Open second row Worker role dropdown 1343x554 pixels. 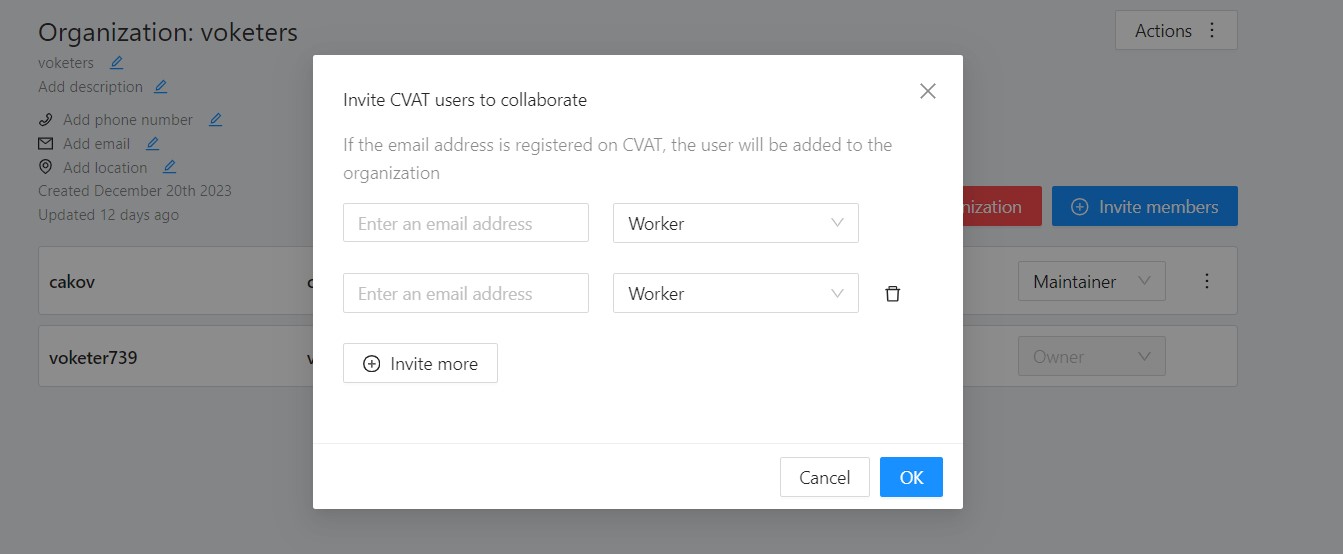(735, 293)
